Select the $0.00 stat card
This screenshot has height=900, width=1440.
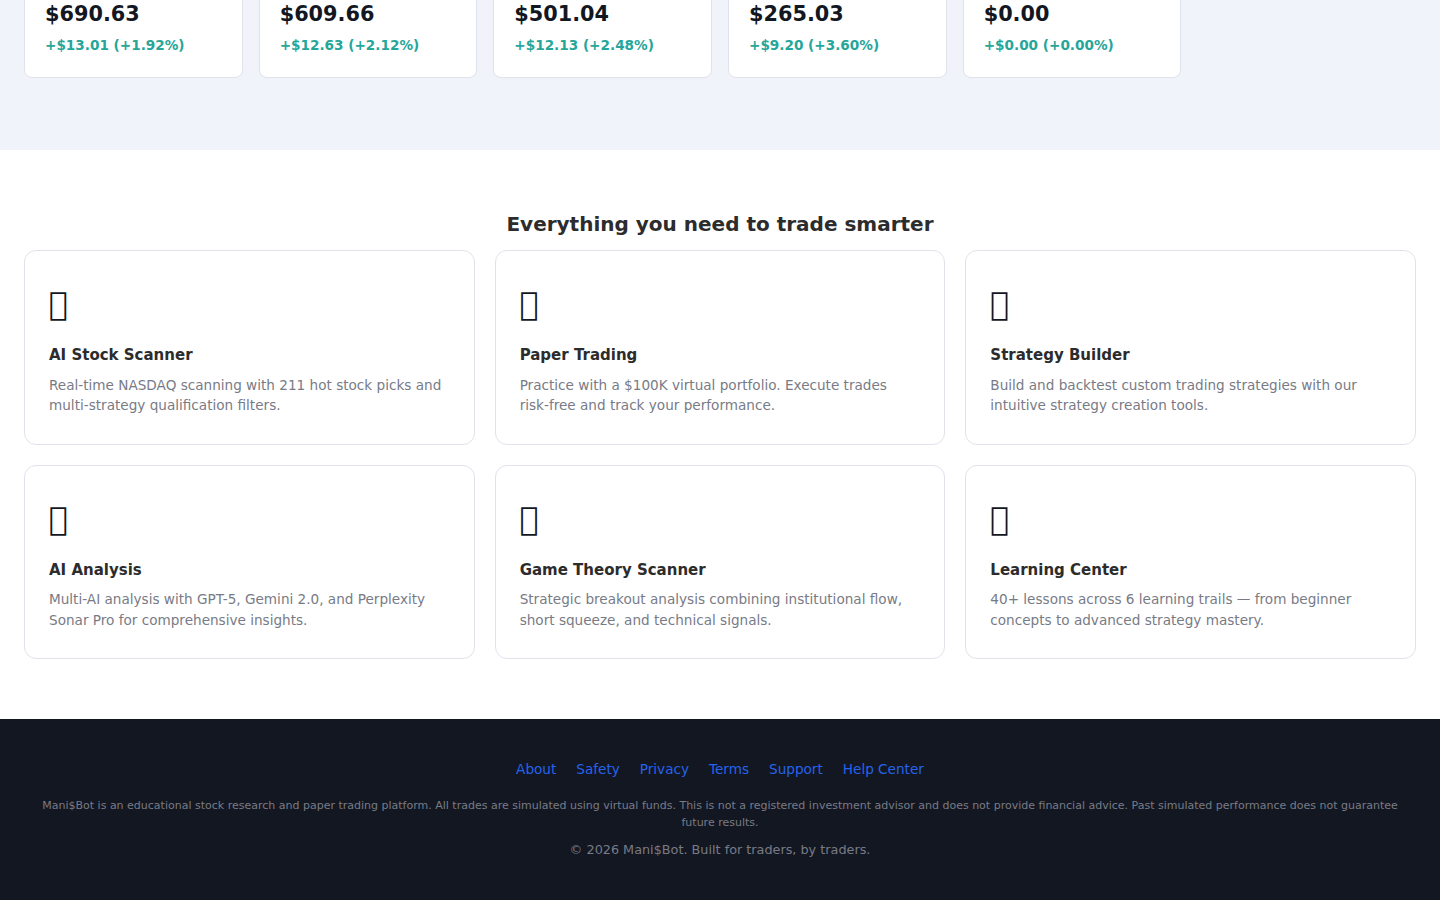(1071, 30)
